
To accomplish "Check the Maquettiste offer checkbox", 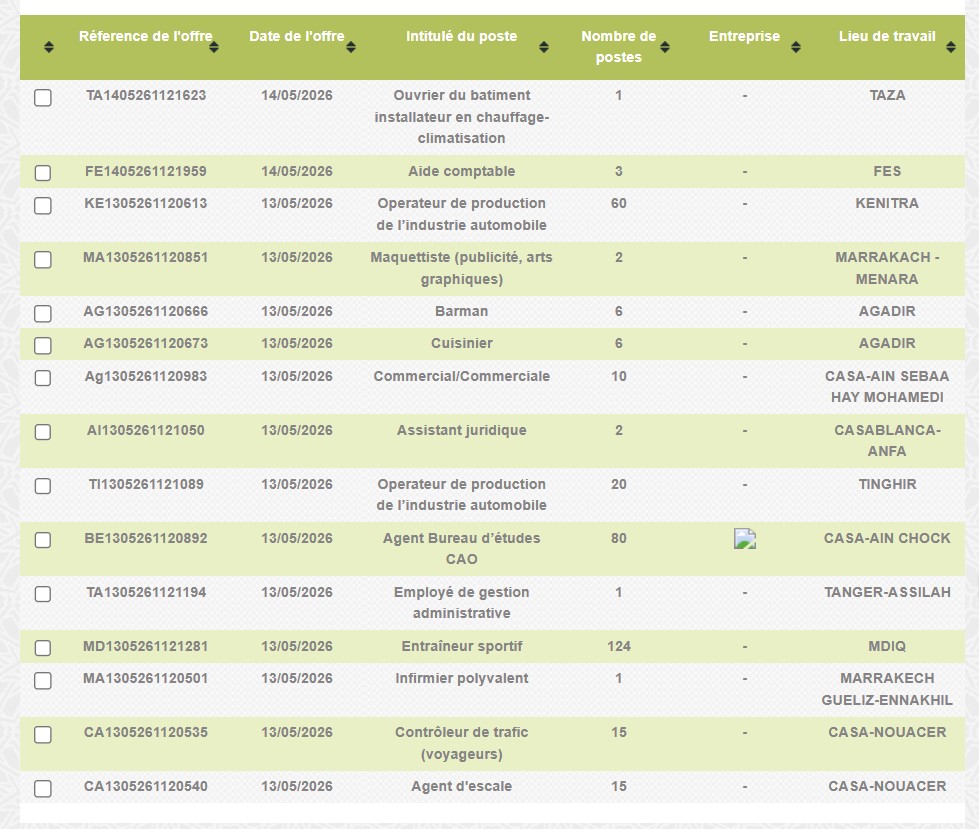I will [42, 260].
